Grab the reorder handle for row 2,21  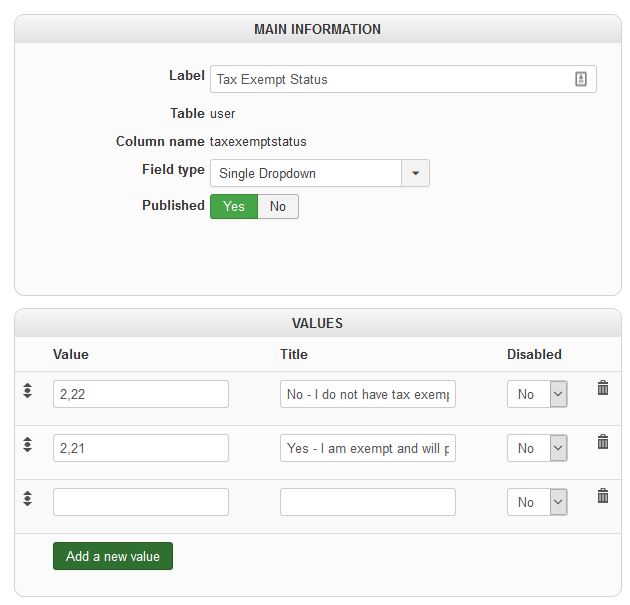pos(28,444)
